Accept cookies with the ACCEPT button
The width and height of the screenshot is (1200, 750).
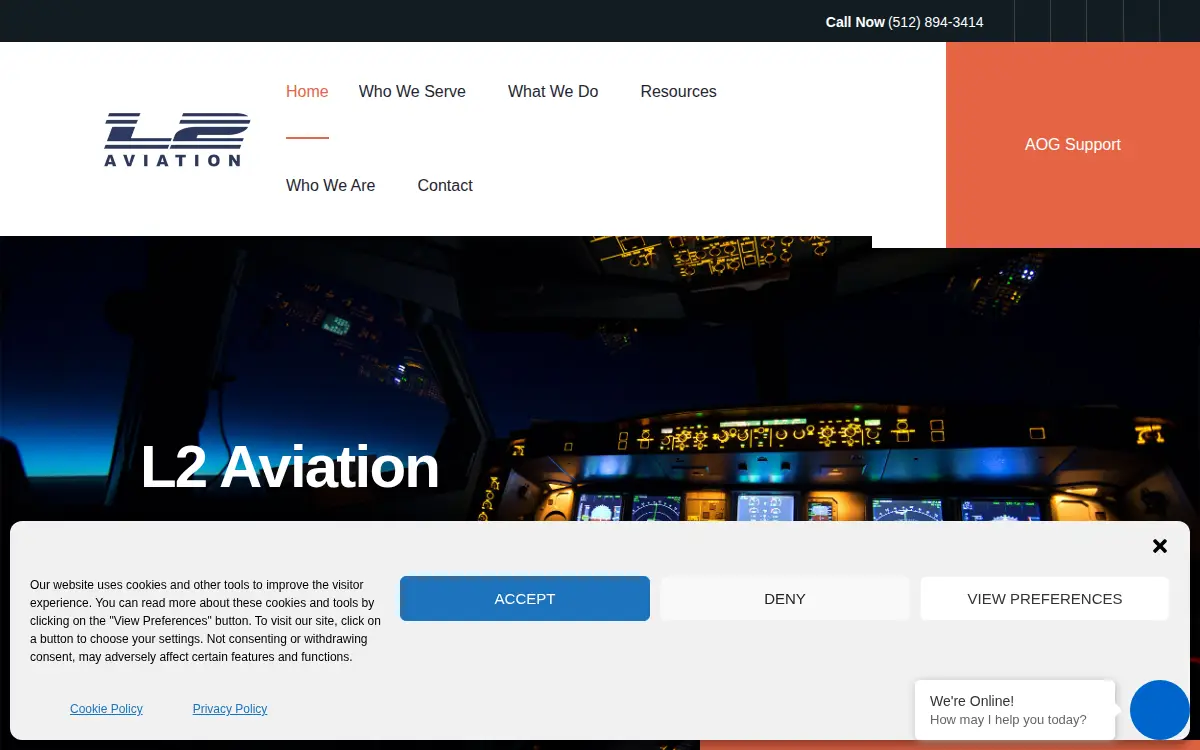click(x=525, y=599)
